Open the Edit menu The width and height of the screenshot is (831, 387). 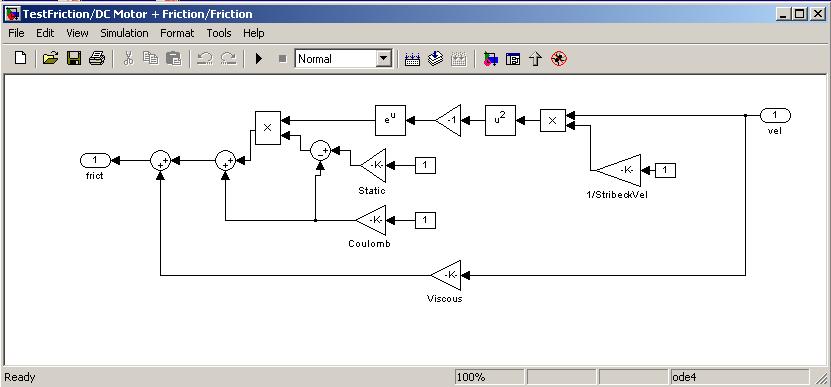(45, 33)
